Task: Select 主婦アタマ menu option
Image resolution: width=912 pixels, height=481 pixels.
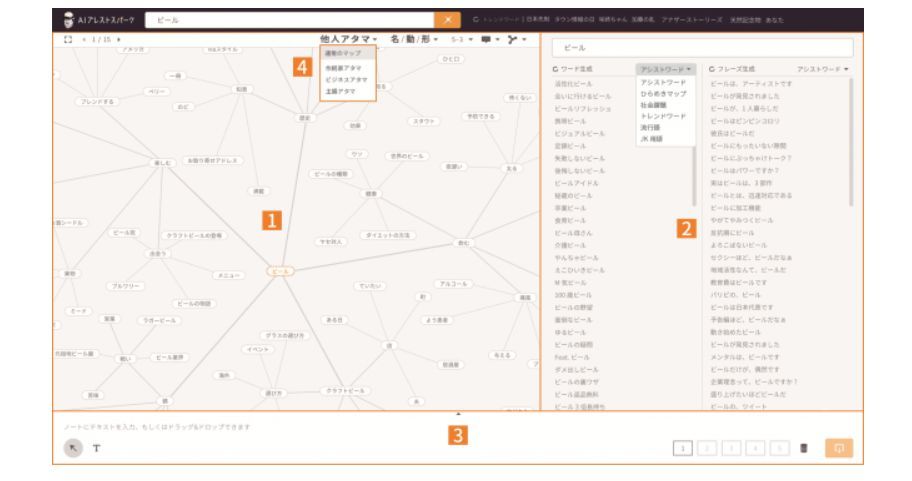Action: 340,91
